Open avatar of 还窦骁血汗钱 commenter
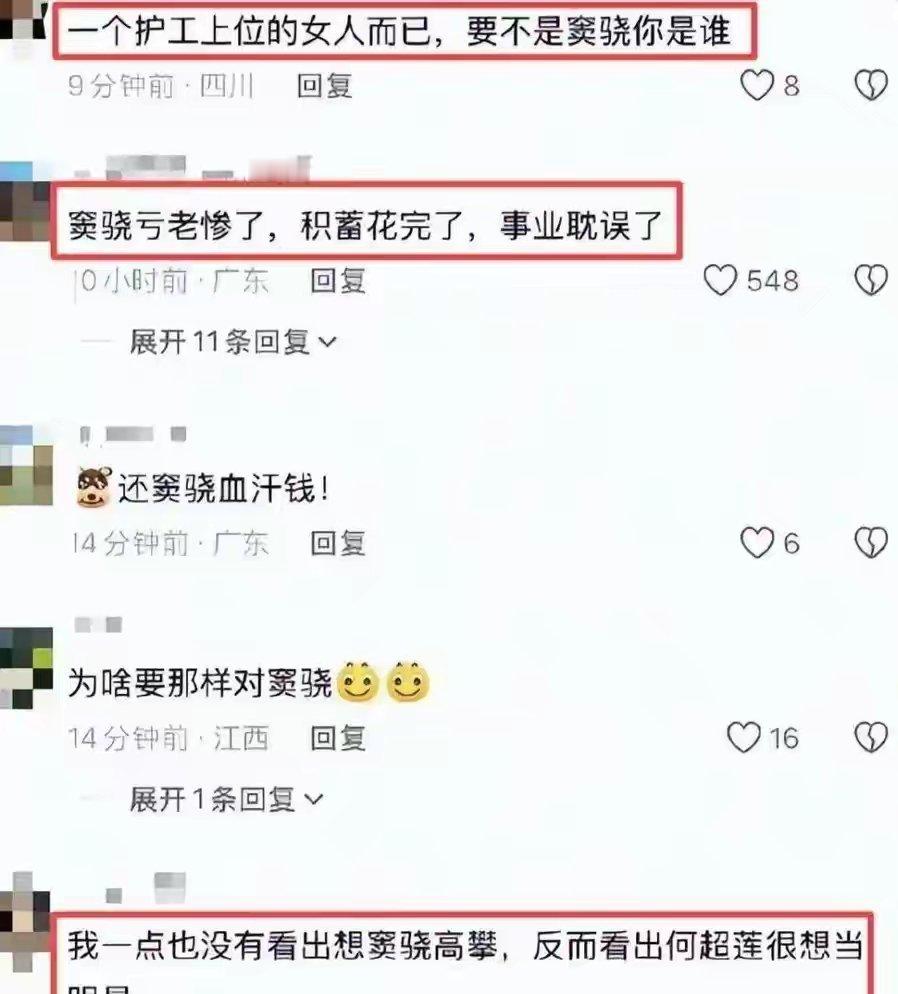 [25, 466]
